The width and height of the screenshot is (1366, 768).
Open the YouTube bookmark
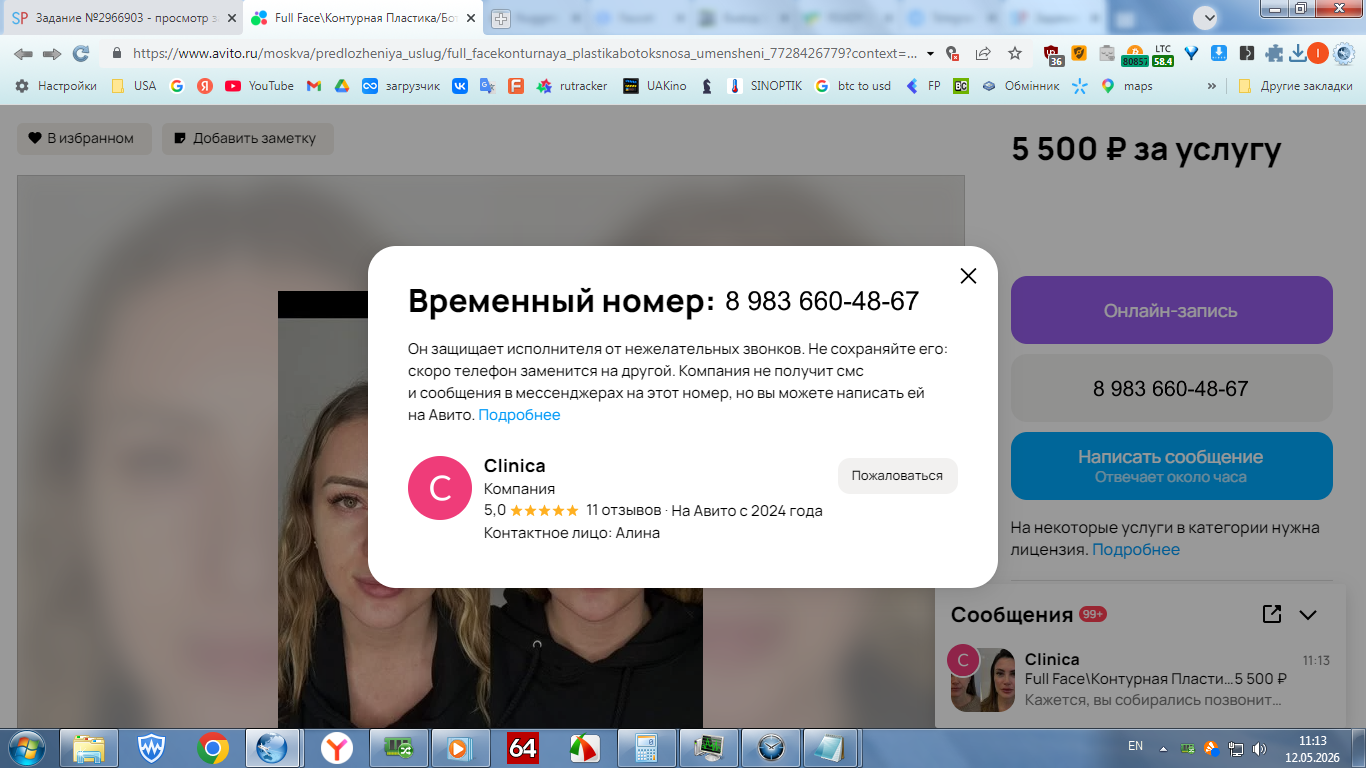pos(259,86)
